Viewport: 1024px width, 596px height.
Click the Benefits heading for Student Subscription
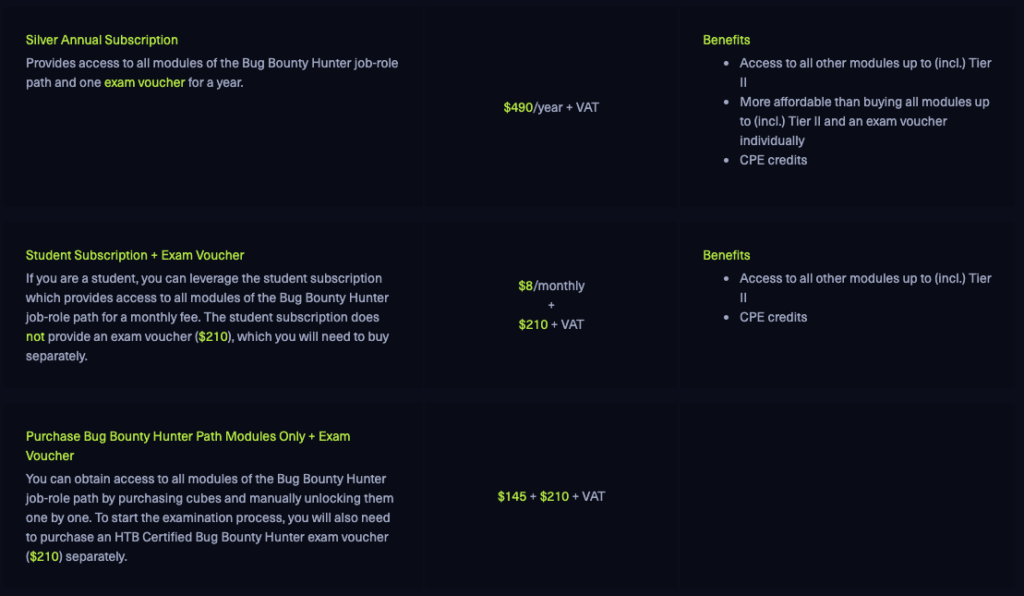coord(726,255)
